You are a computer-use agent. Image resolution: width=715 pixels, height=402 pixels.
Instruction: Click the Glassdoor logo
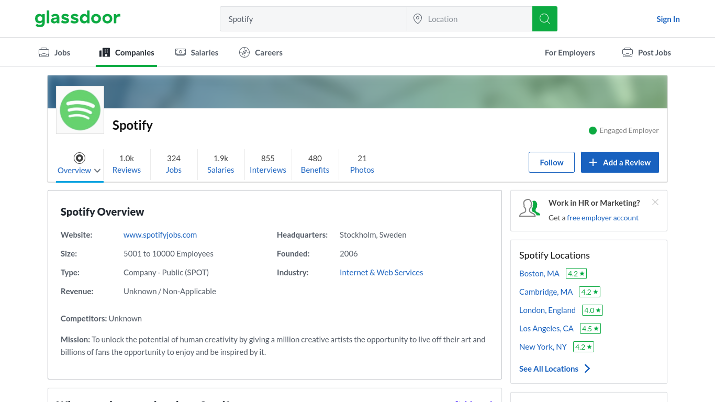78,18
